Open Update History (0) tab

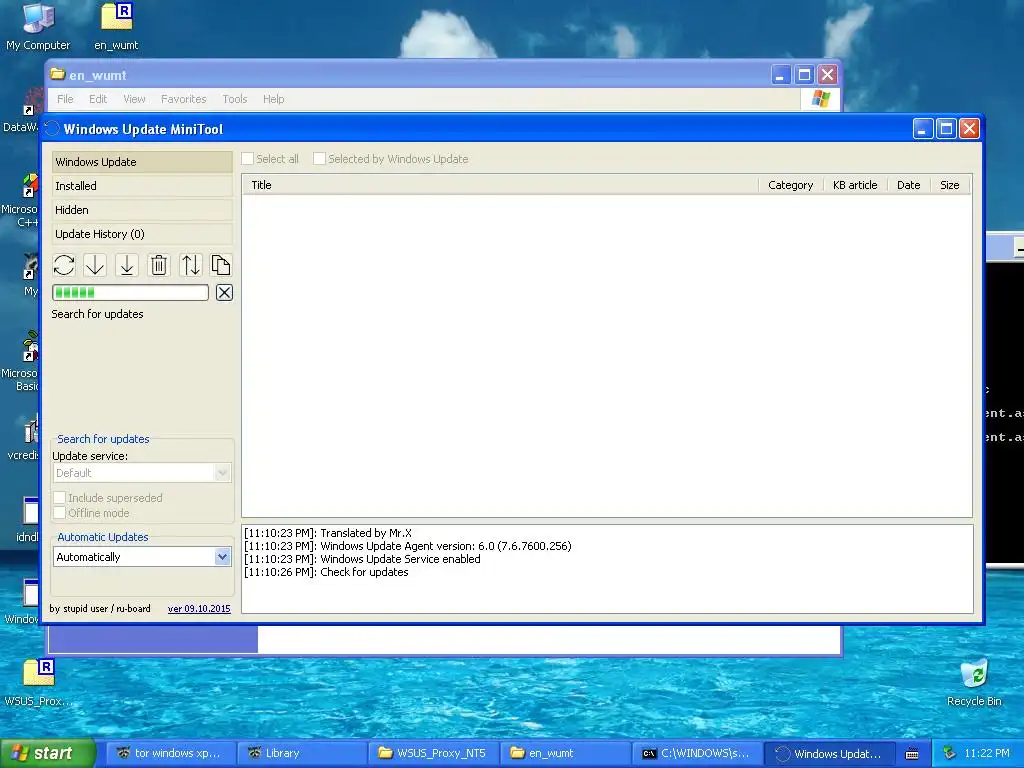tap(142, 234)
